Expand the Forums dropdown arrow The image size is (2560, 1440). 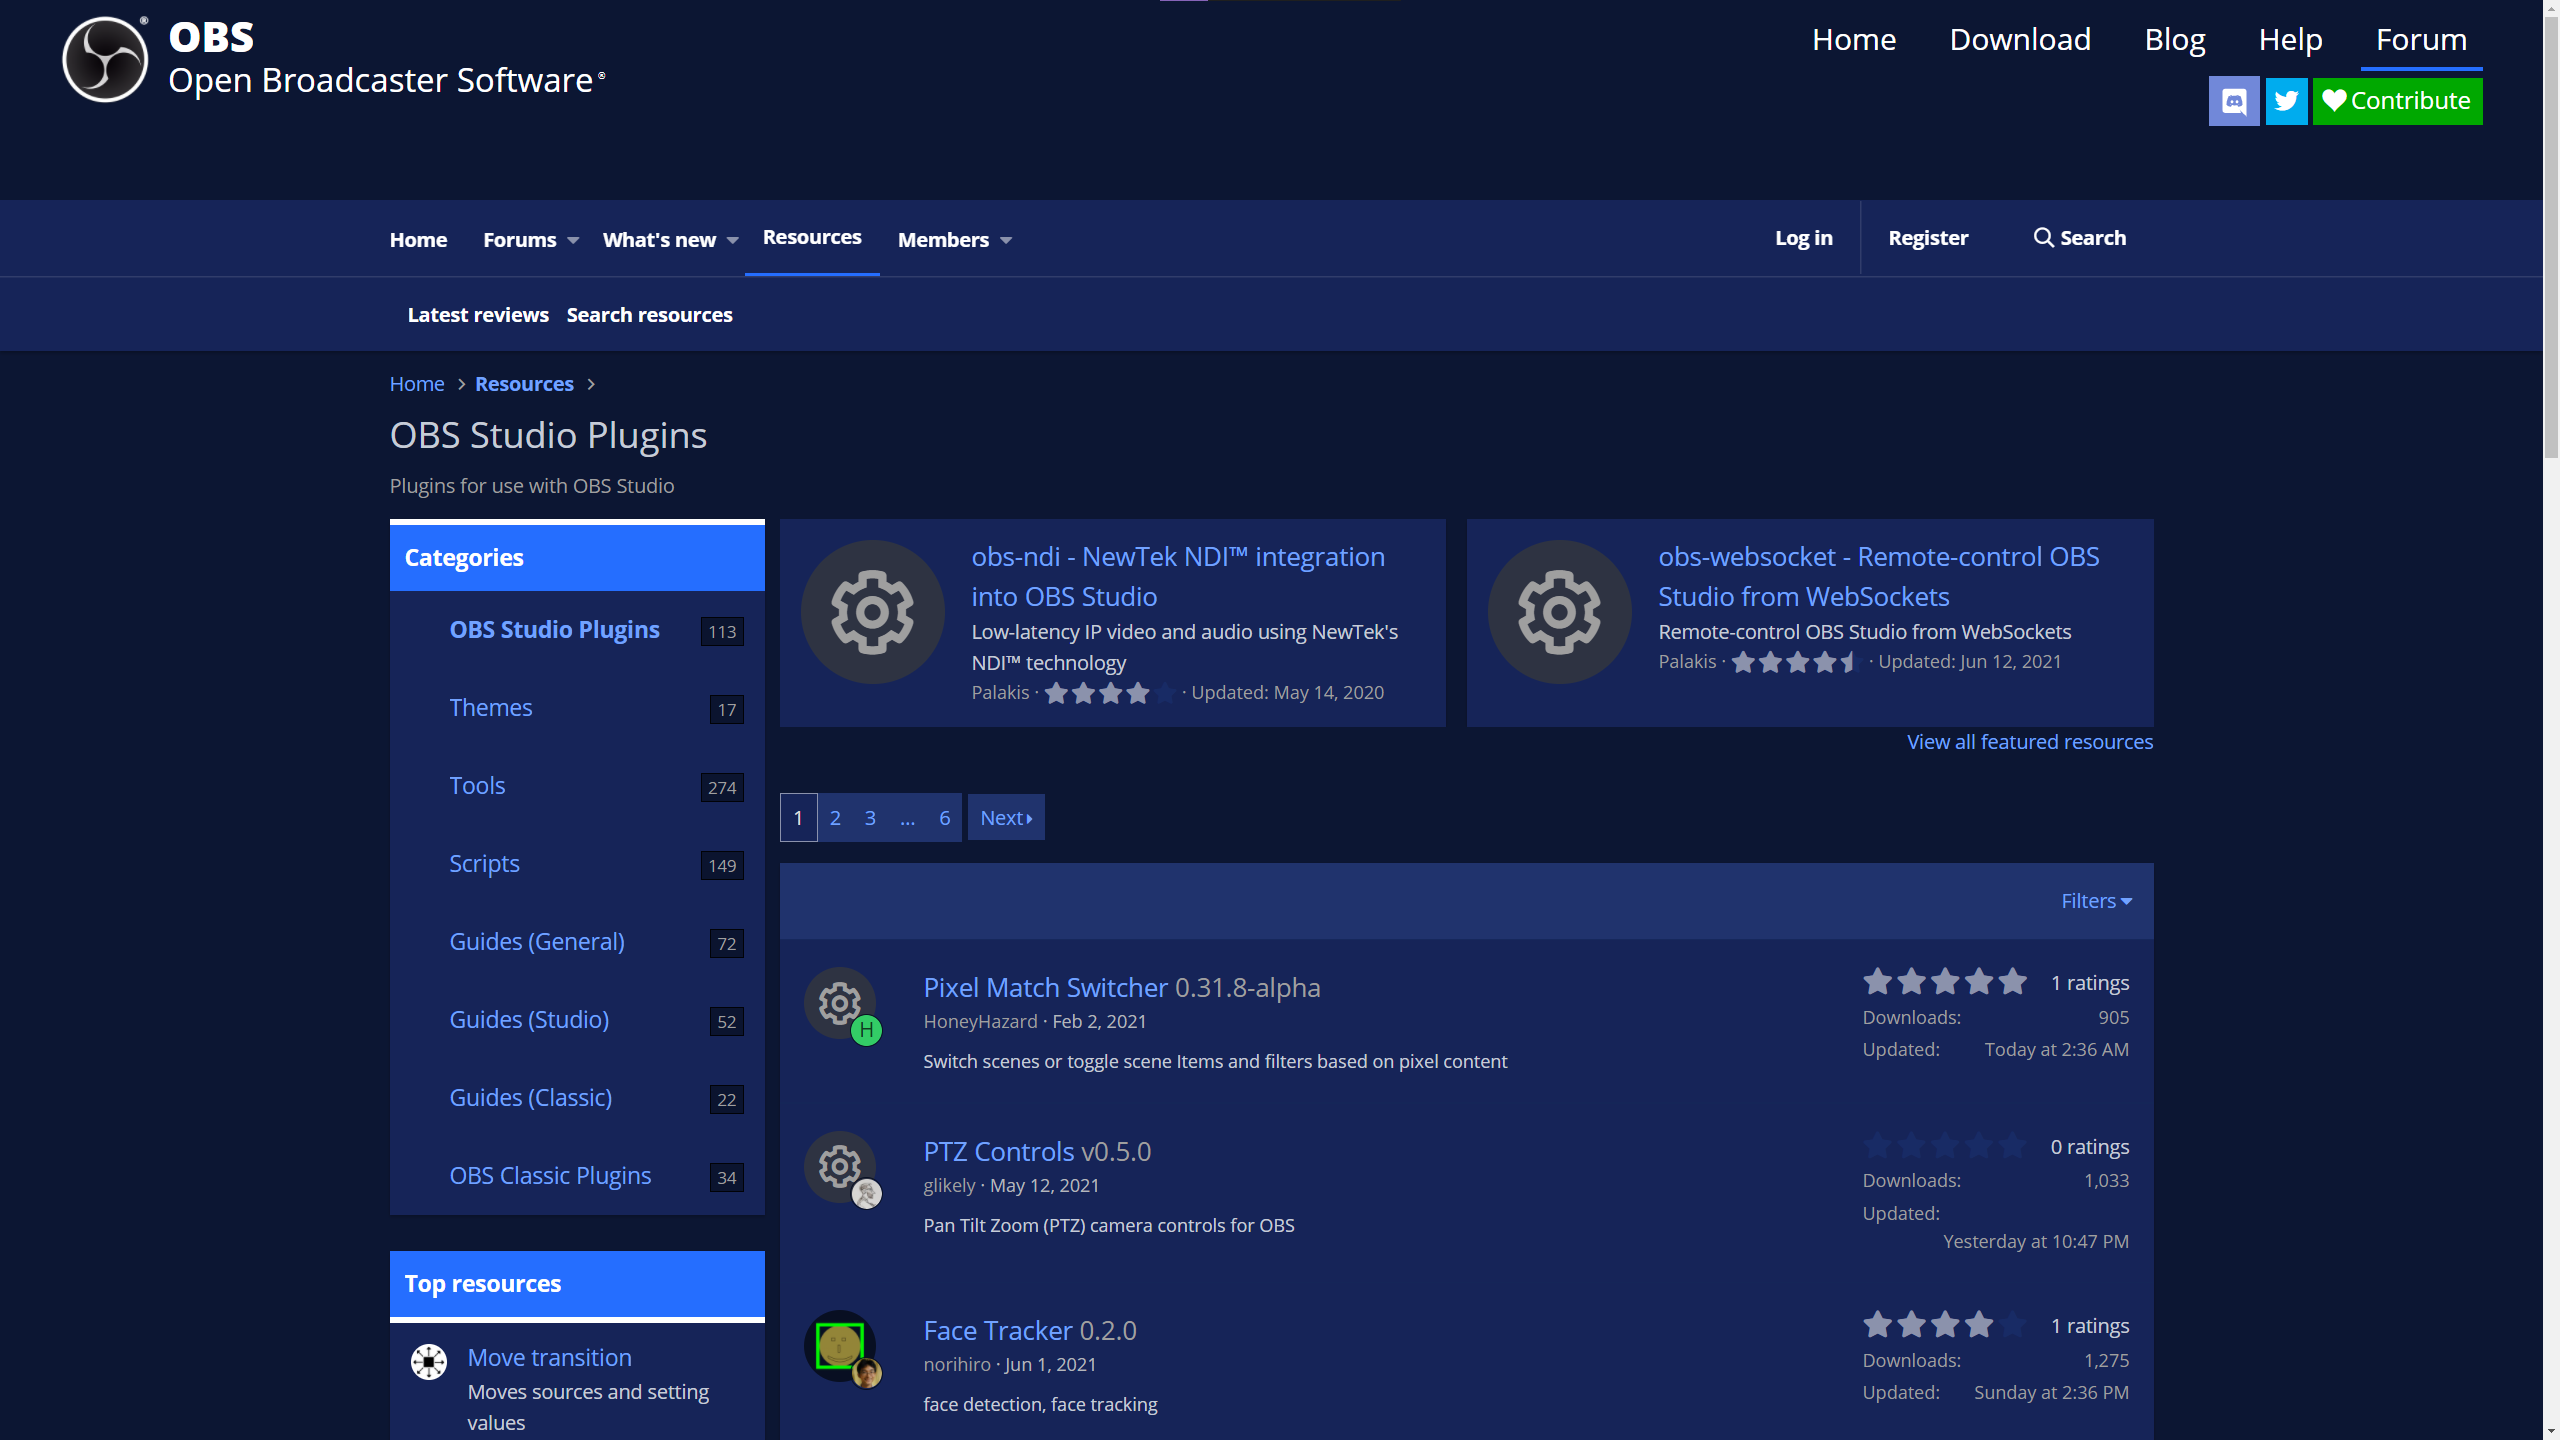click(x=573, y=240)
